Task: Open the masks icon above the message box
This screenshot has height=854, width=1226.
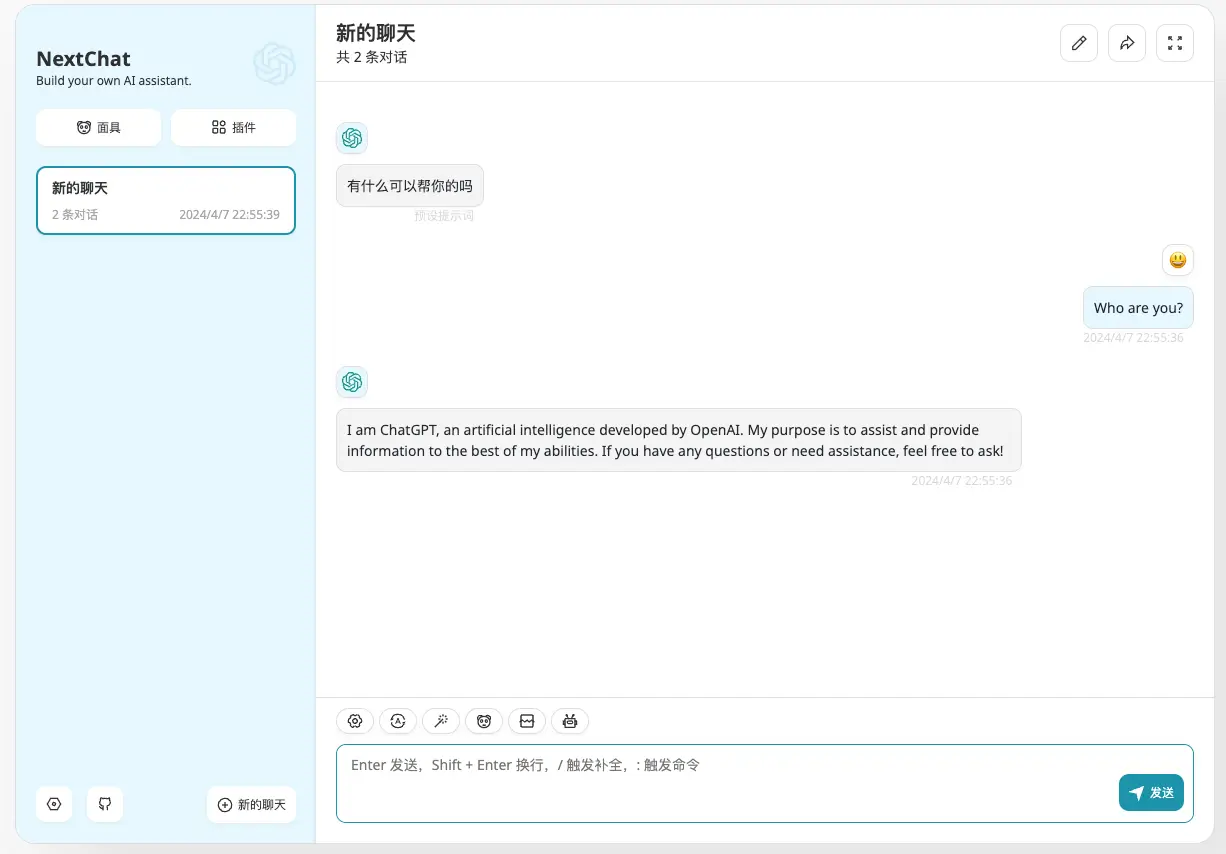Action: click(x=484, y=721)
